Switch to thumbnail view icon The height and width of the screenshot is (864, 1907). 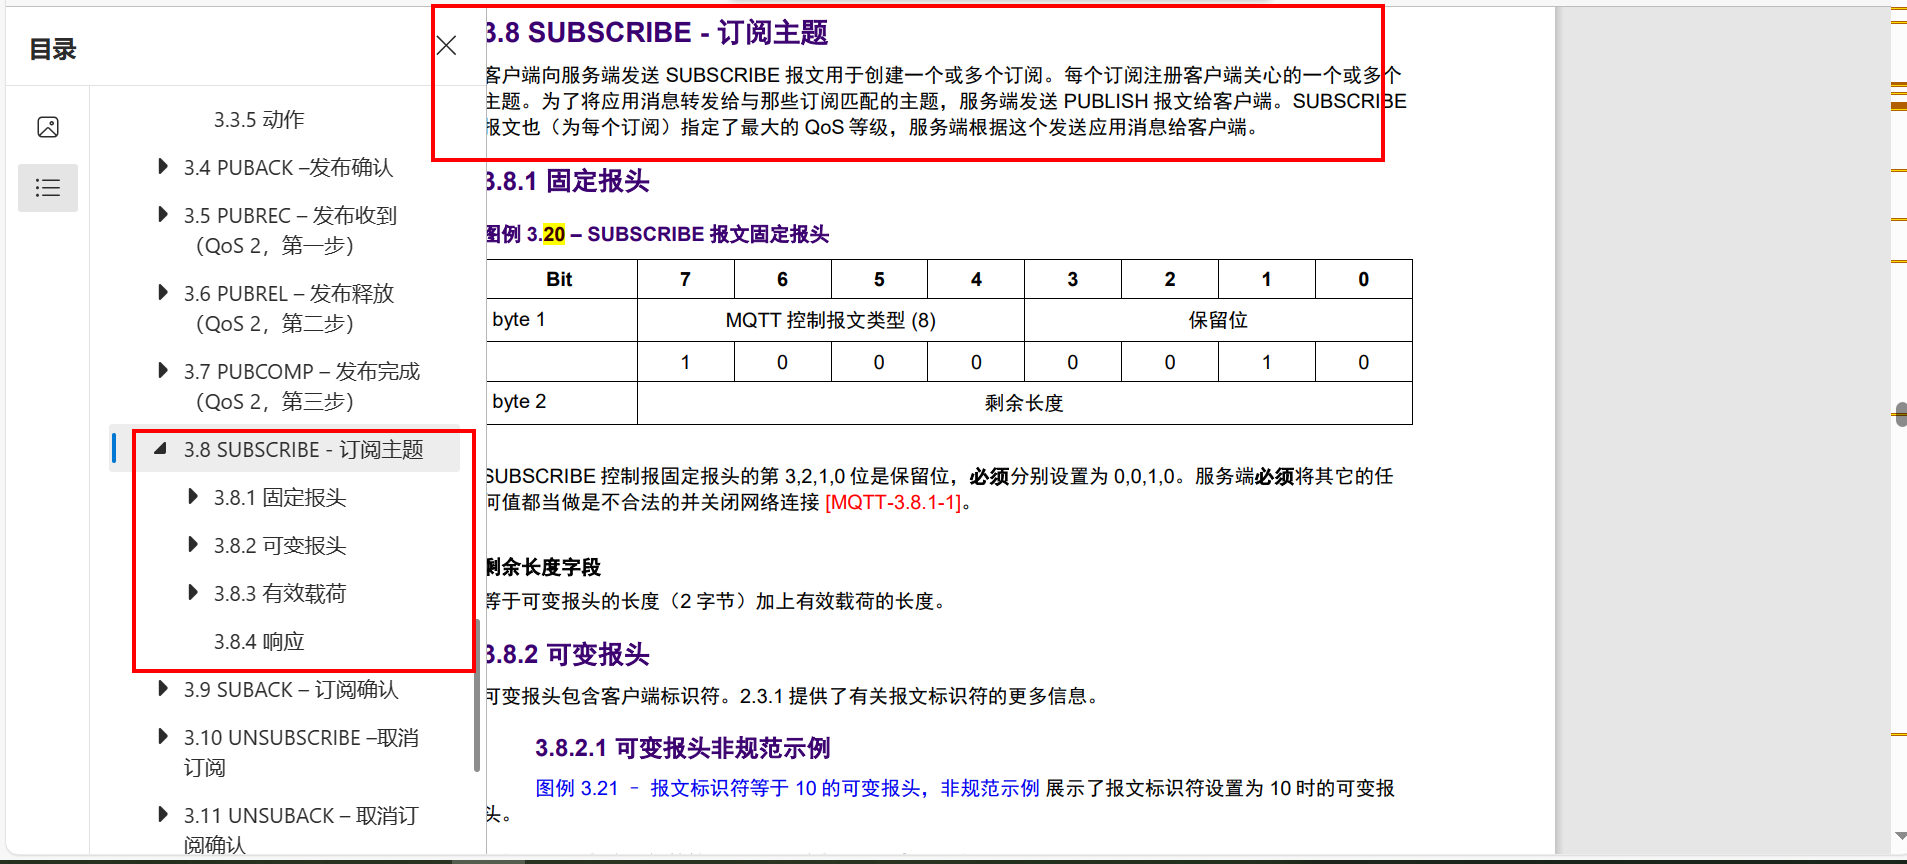click(x=48, y=127)
